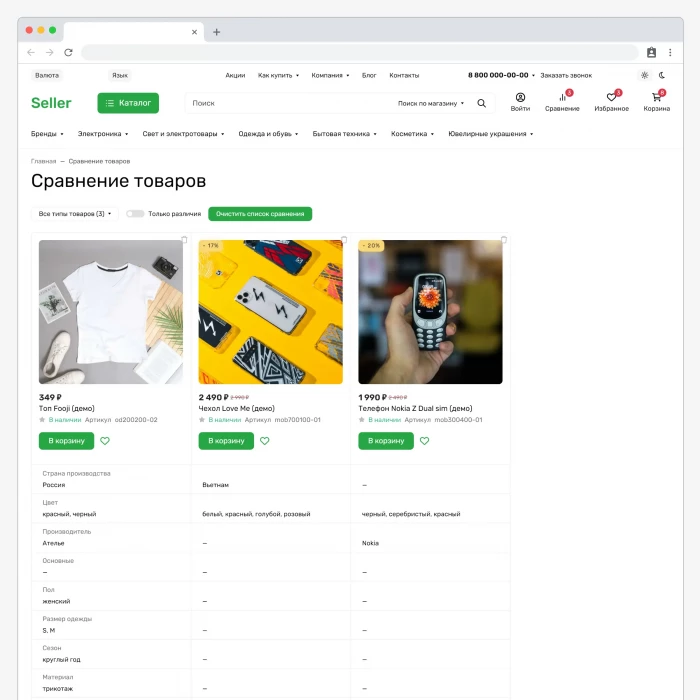Open the Корзина cart icon

coord(656,98)
